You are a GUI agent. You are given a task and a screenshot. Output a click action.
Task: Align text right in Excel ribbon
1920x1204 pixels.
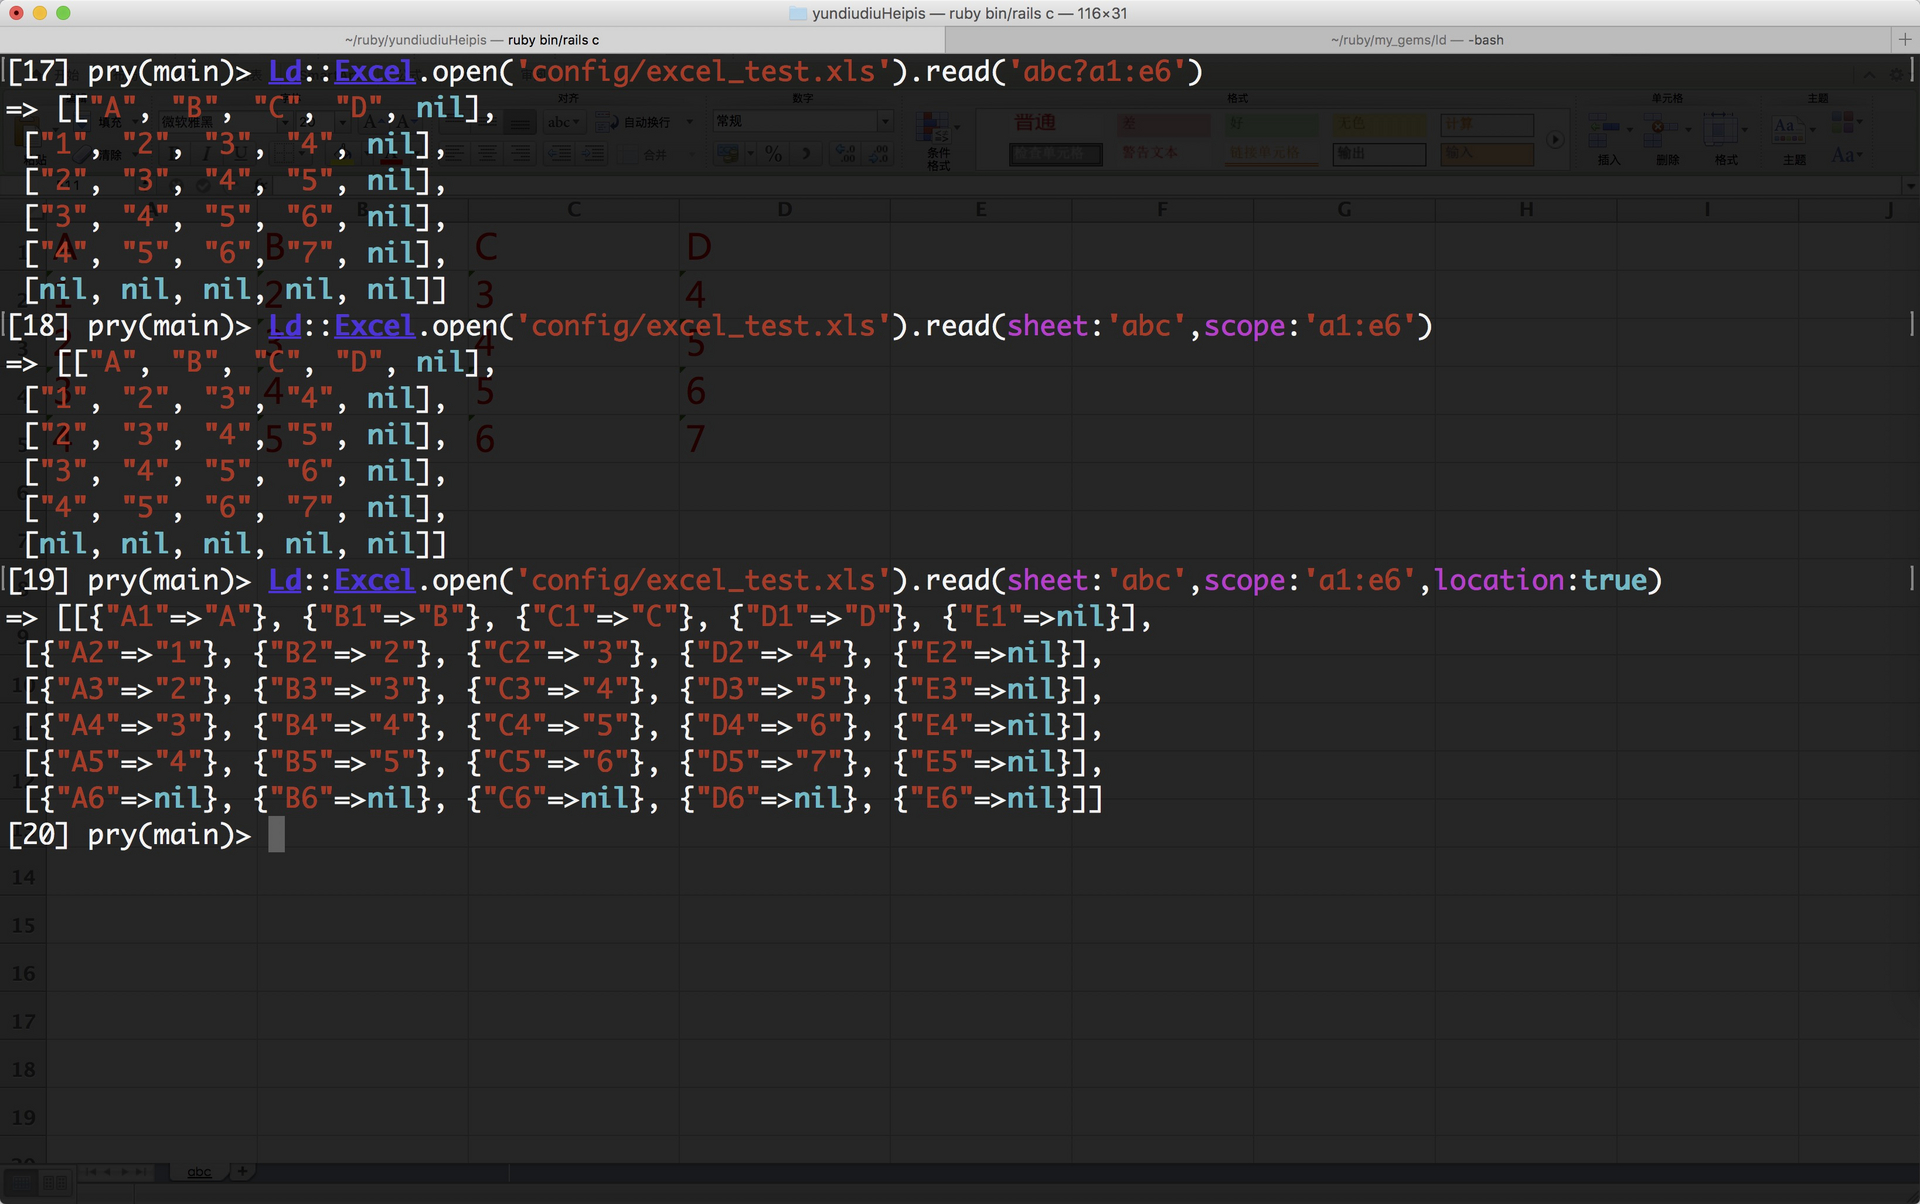pyautogui.click(x=520, y=154)
